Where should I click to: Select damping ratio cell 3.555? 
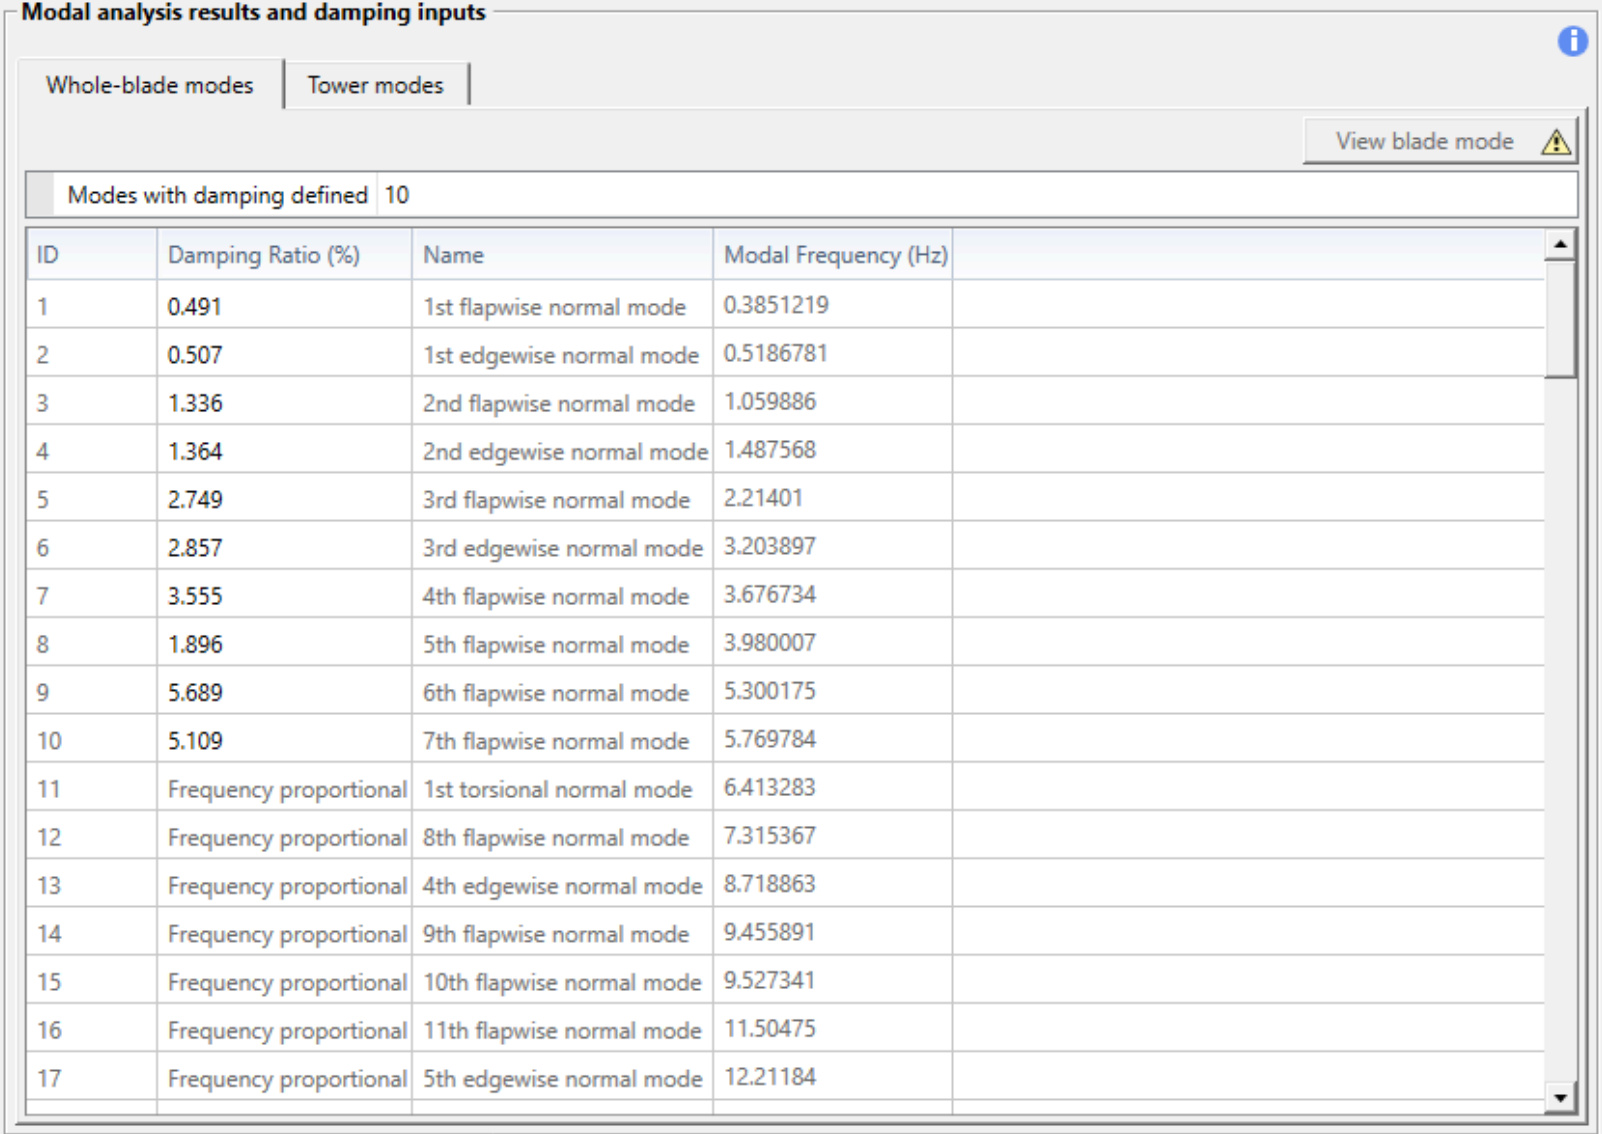[195, 596]
